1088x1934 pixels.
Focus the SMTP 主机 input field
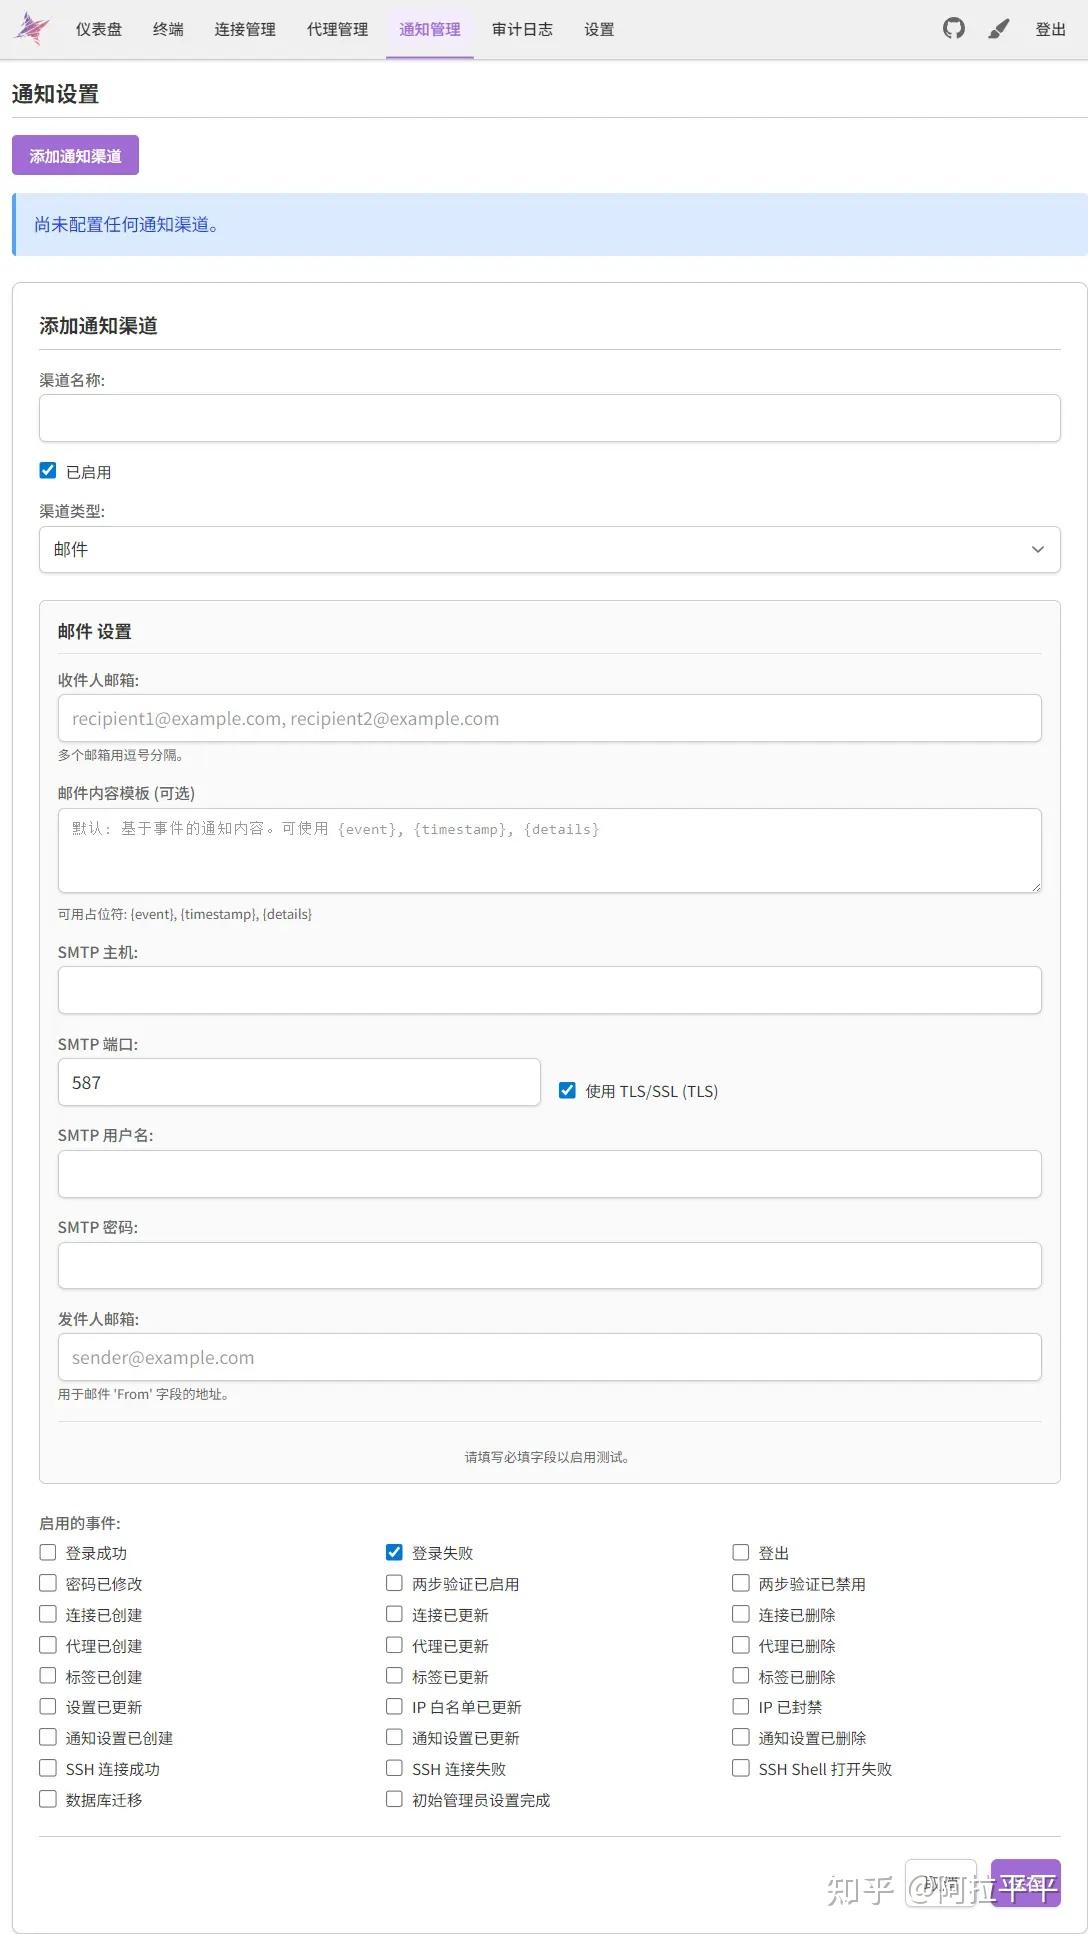click(x=549, y=990)
